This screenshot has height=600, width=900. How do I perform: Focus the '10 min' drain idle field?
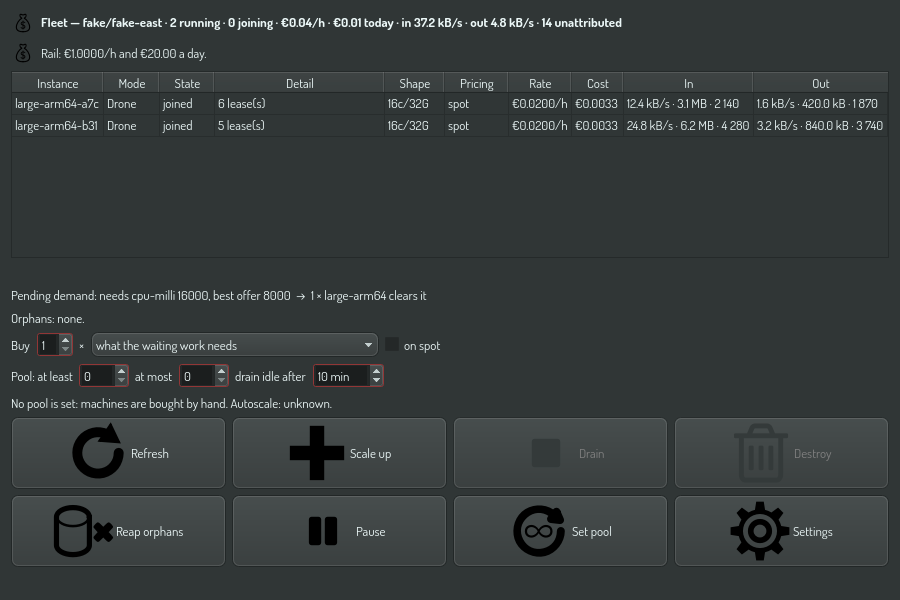pyautogui.click(x=342, y=376)
